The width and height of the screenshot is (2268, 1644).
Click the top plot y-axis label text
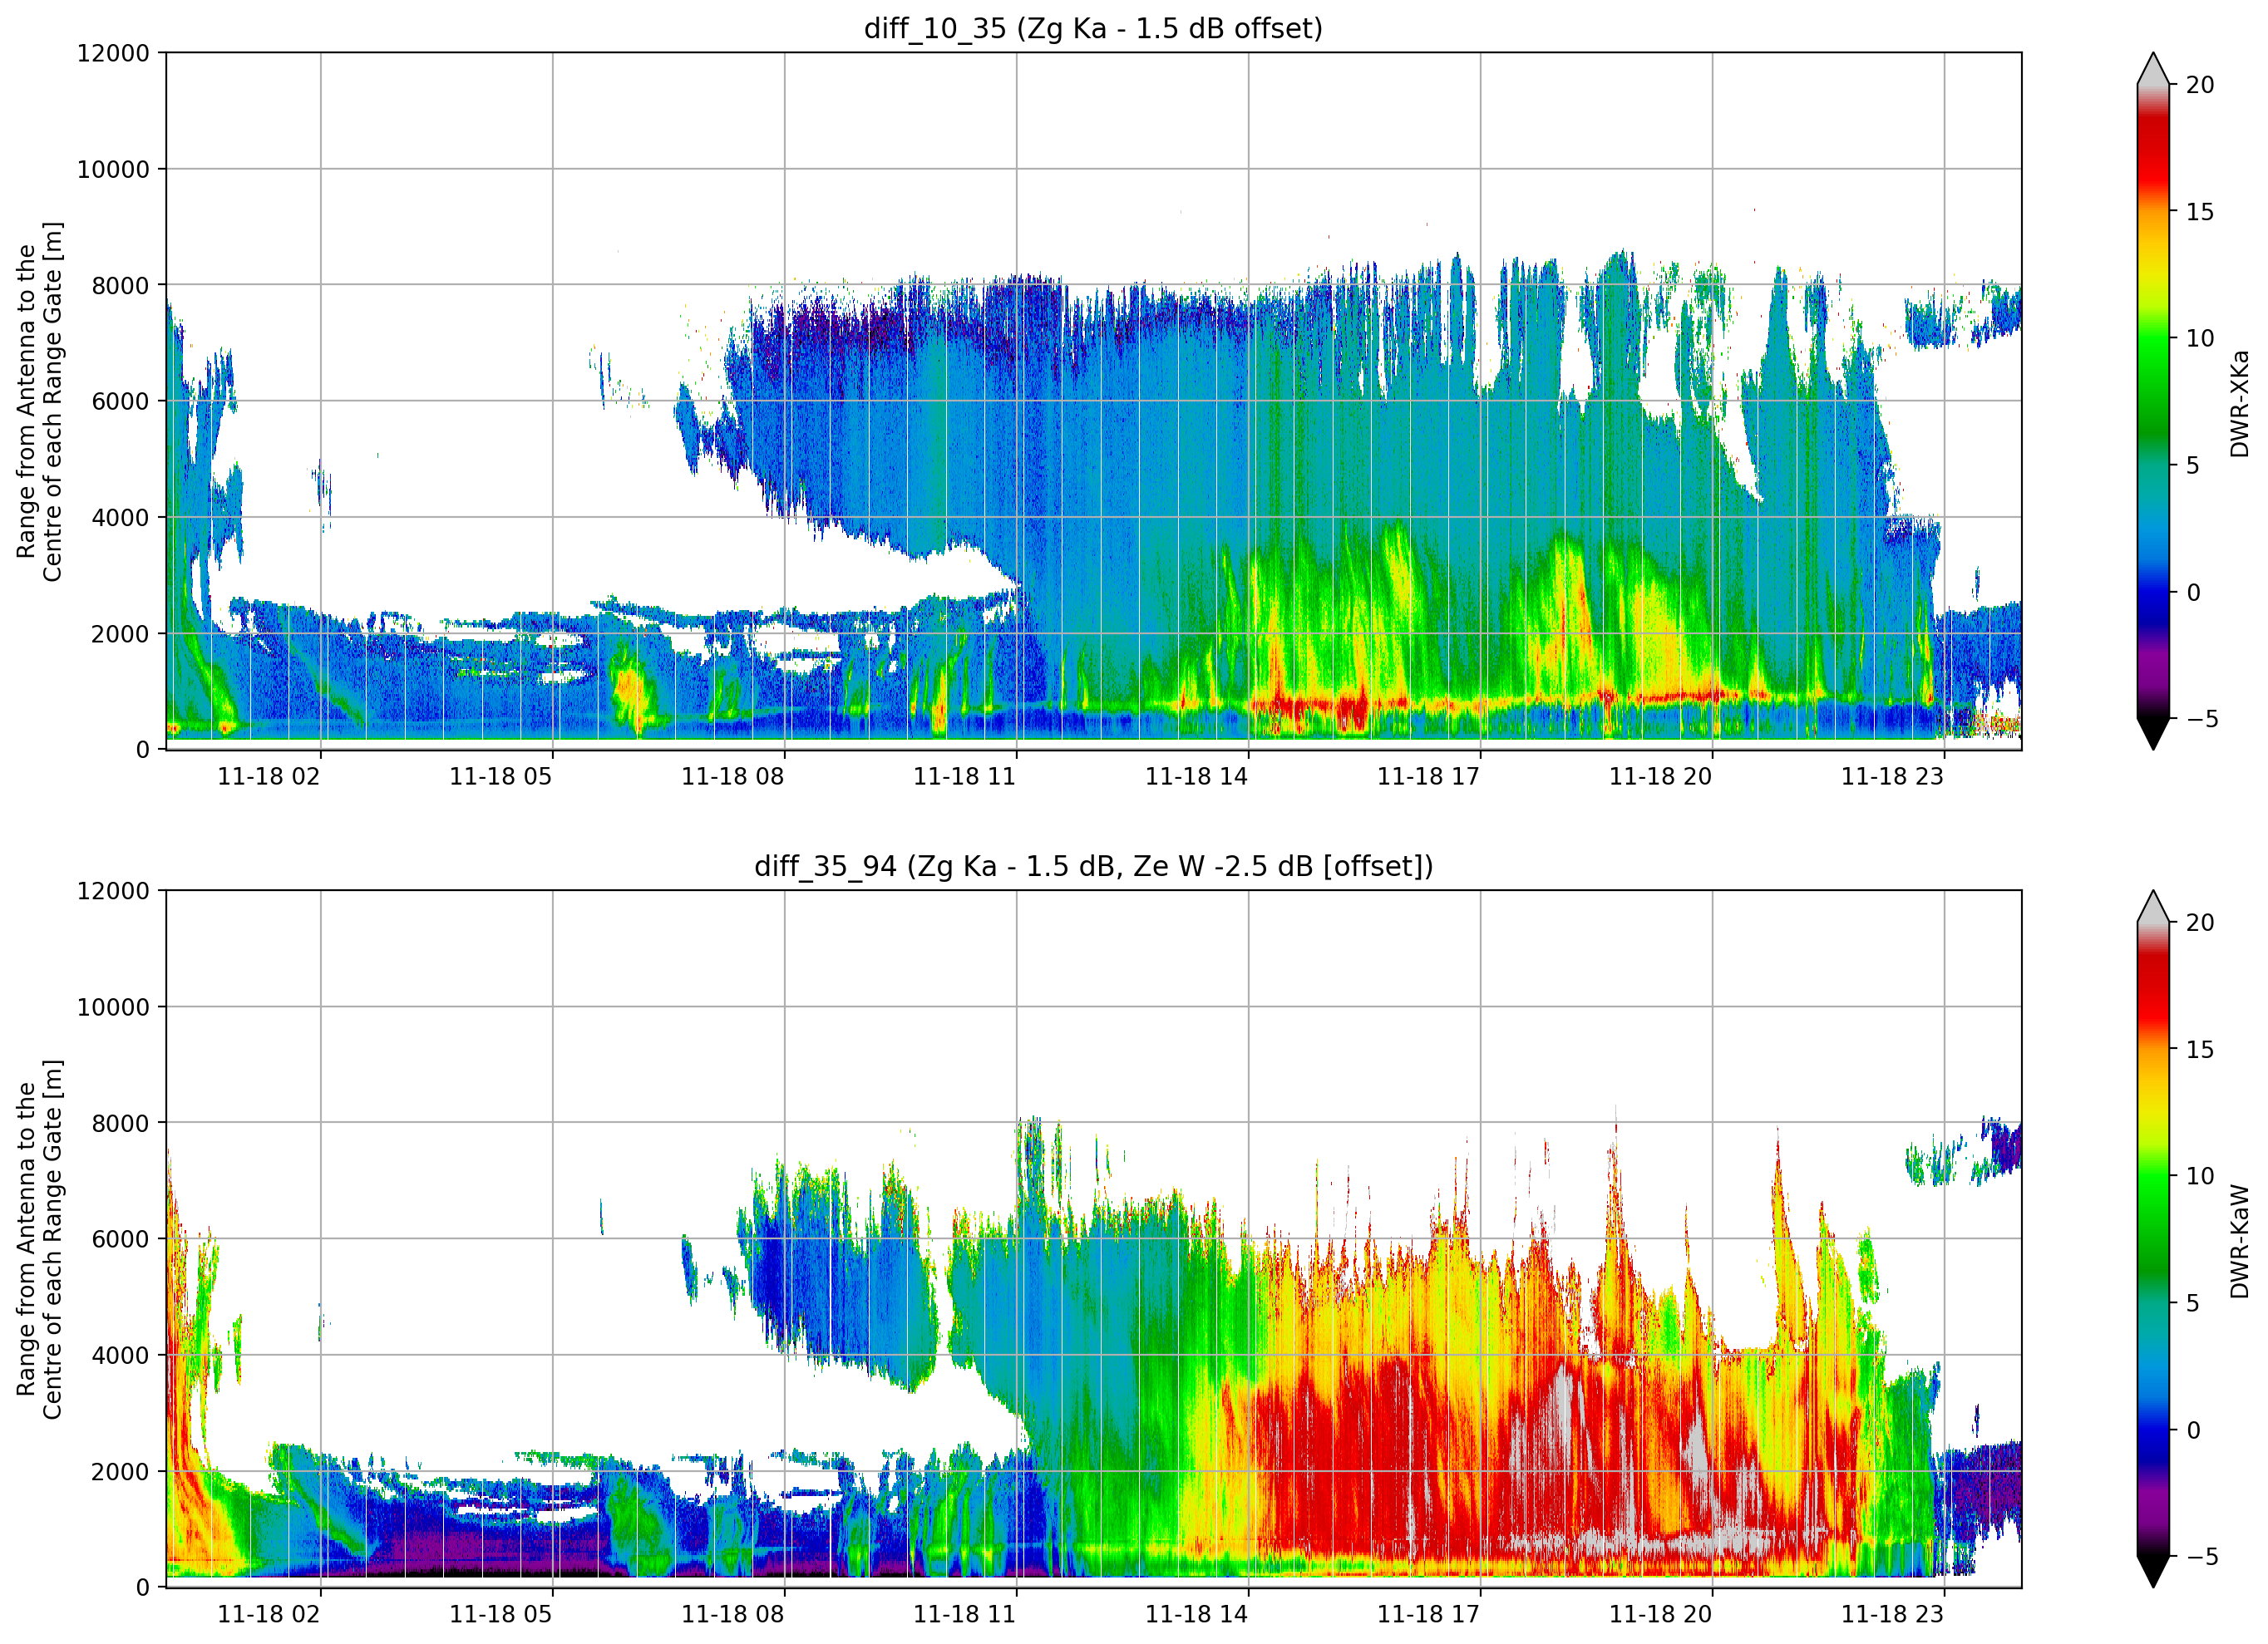pyautogui.click(x=40, y=401)
